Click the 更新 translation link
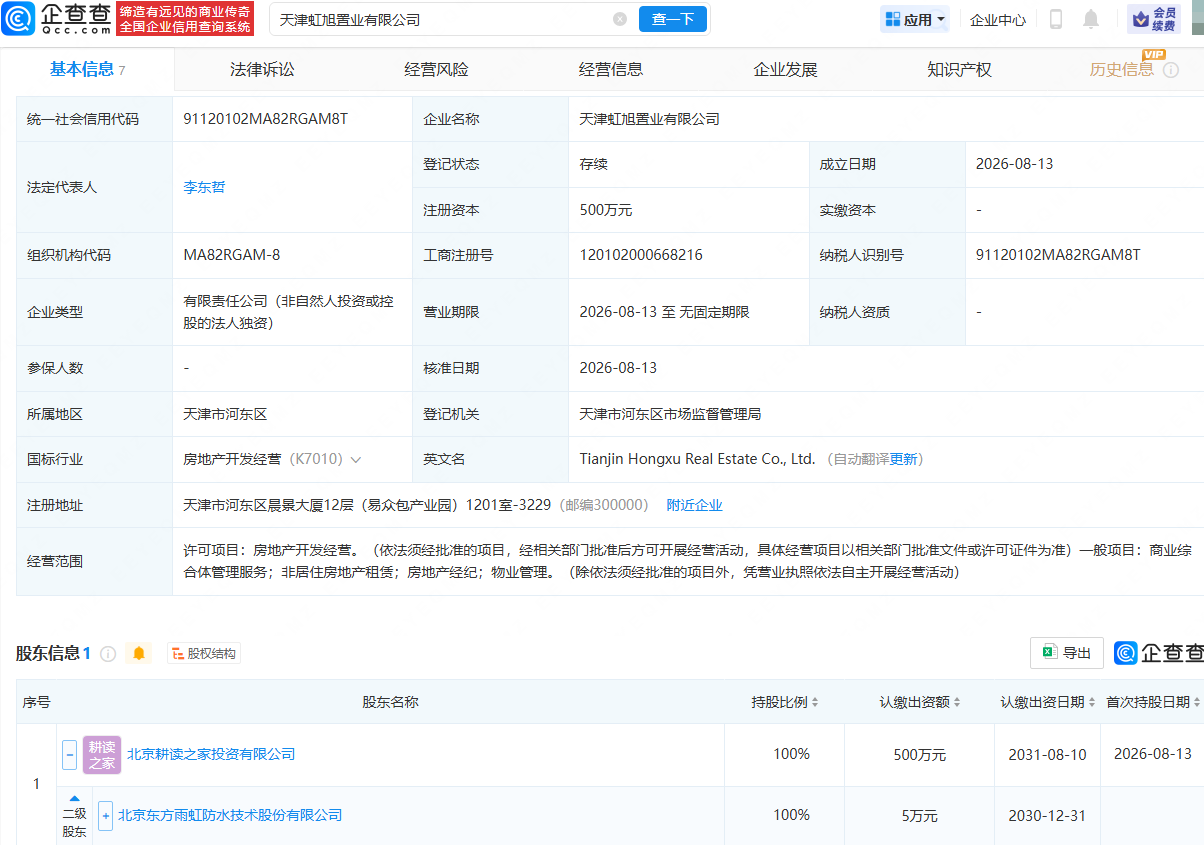 pos(903,459)
